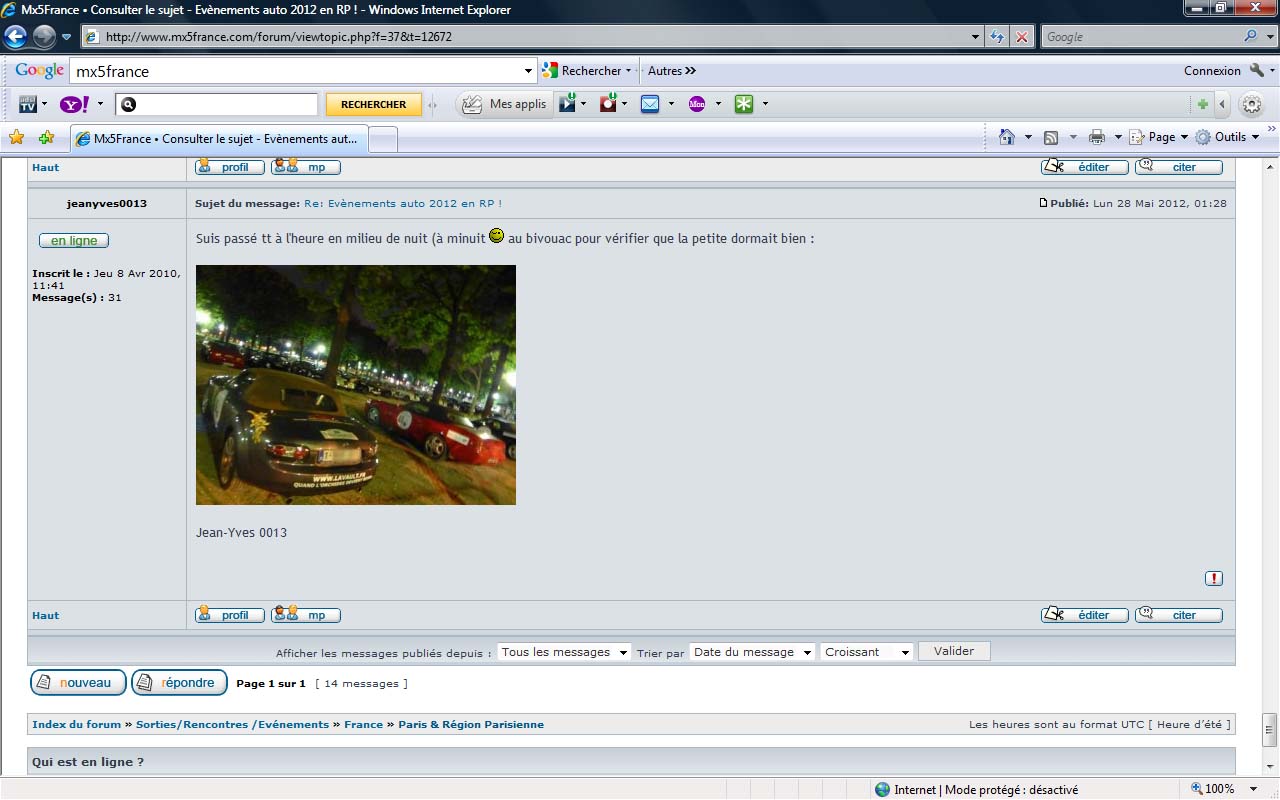Go back with the browser Back arrow
1280x800 pixels.
coord(15,37)
